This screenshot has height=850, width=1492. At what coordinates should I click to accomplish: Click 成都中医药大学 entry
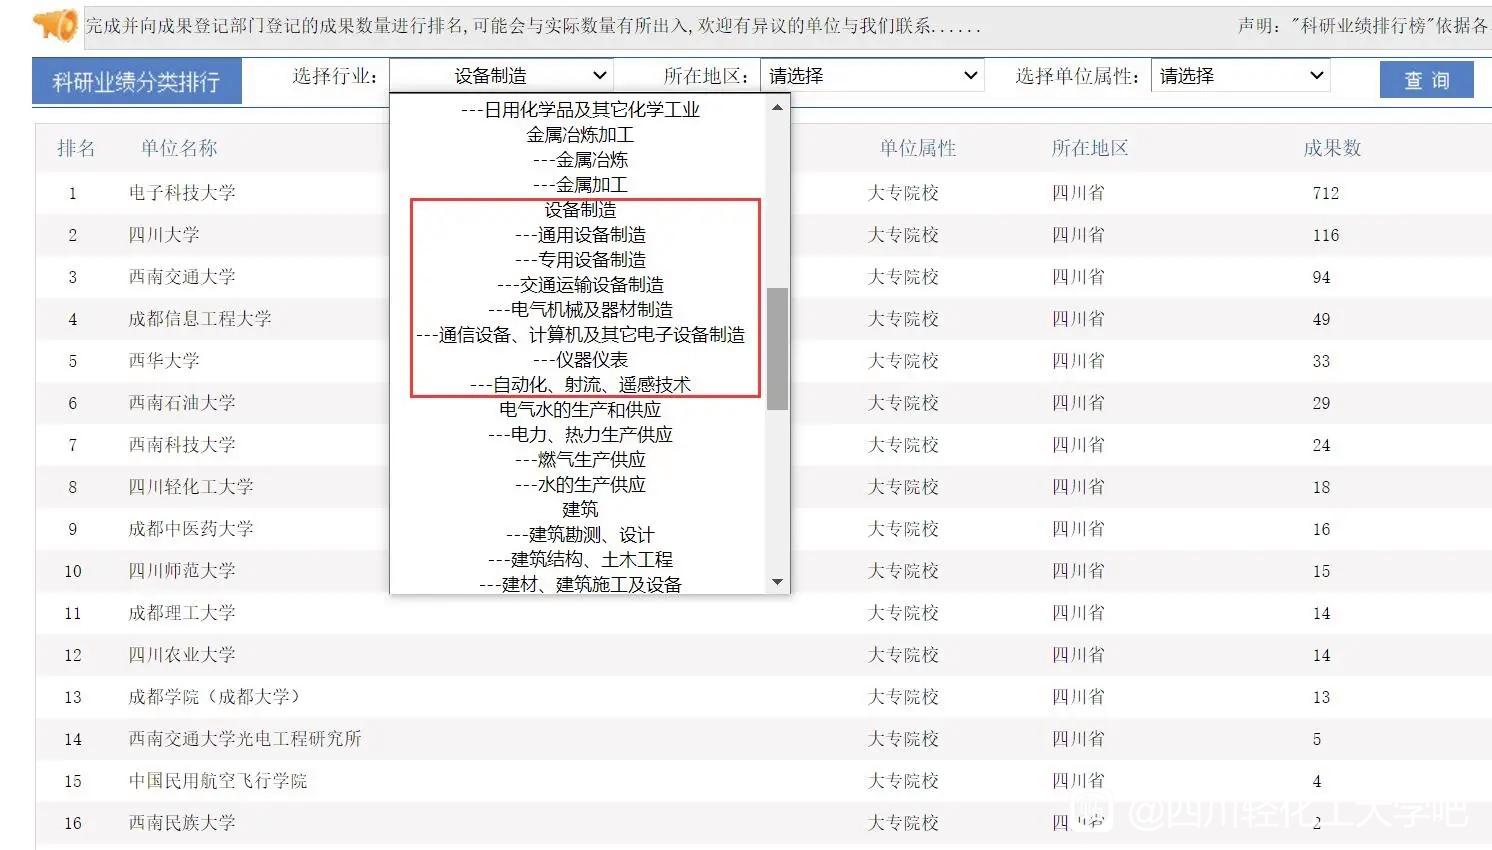click(x=191, y=529)
